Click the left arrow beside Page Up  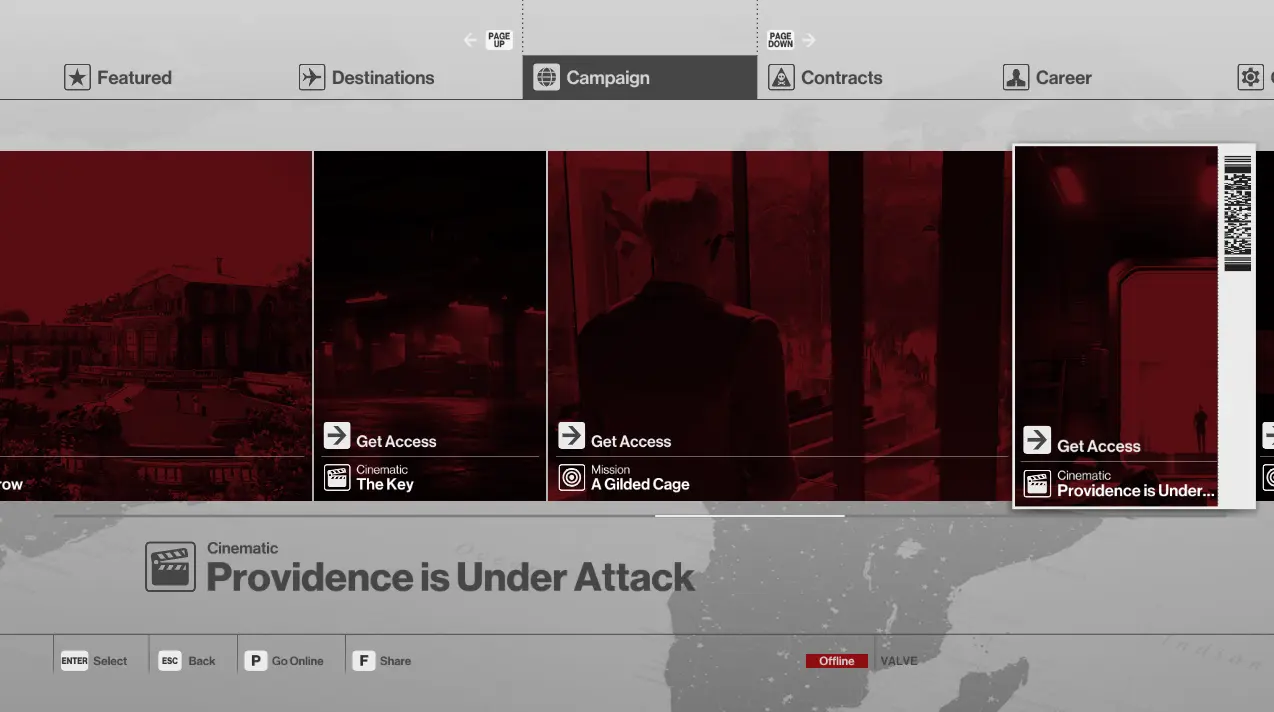point(471,40)
